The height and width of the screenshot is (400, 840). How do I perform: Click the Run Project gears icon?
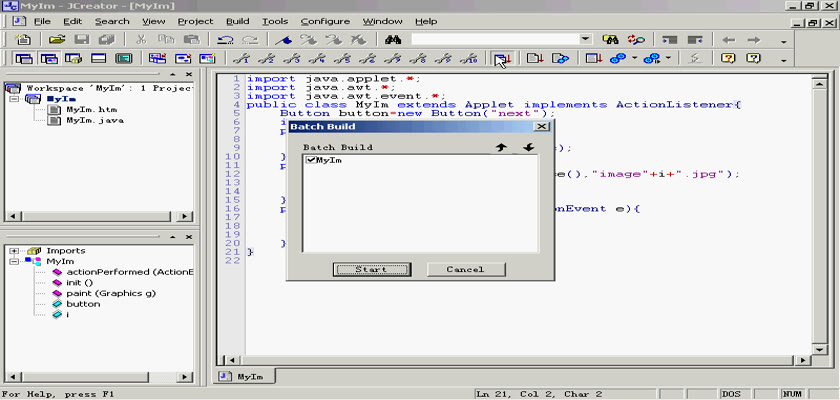(651, 58)
